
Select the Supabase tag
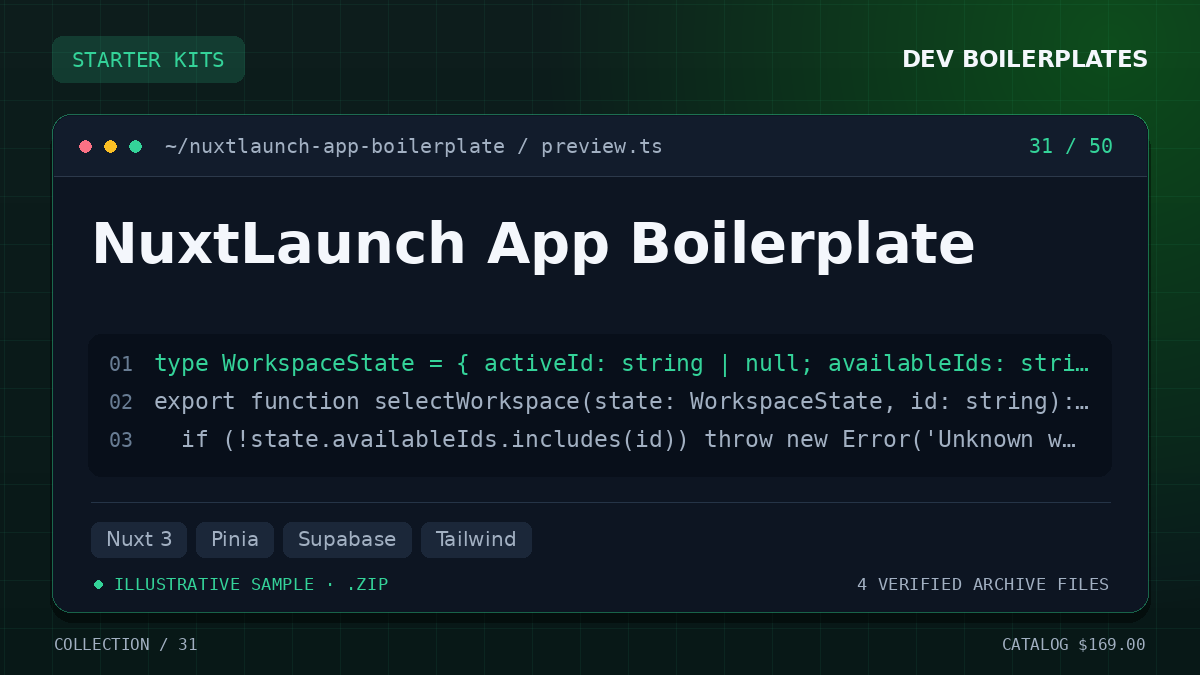click(x=347, y=540)
